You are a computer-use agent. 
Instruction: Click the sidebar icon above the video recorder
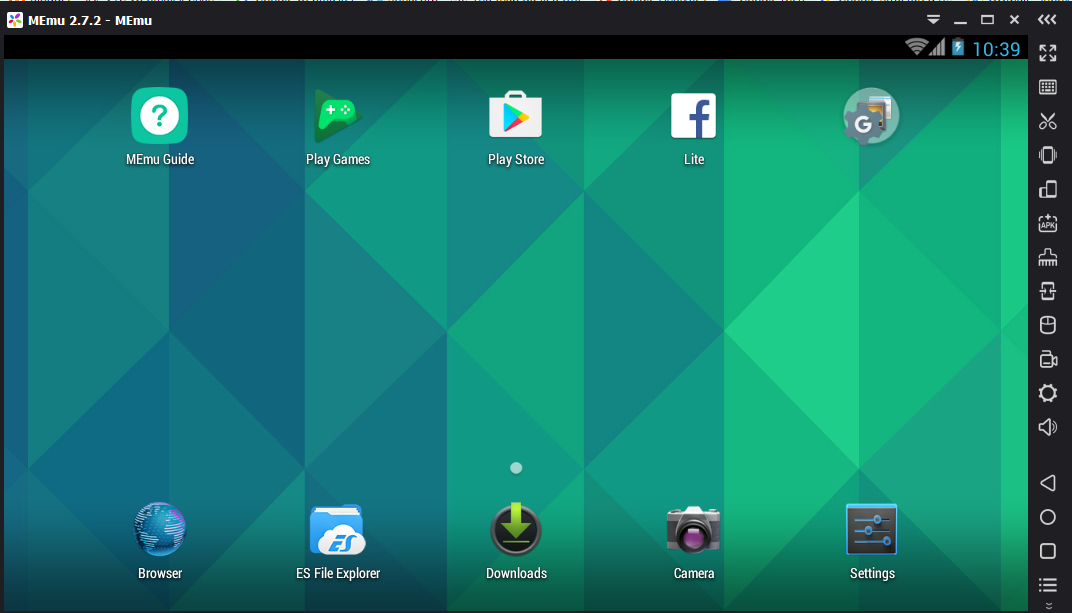point(1047,325)
